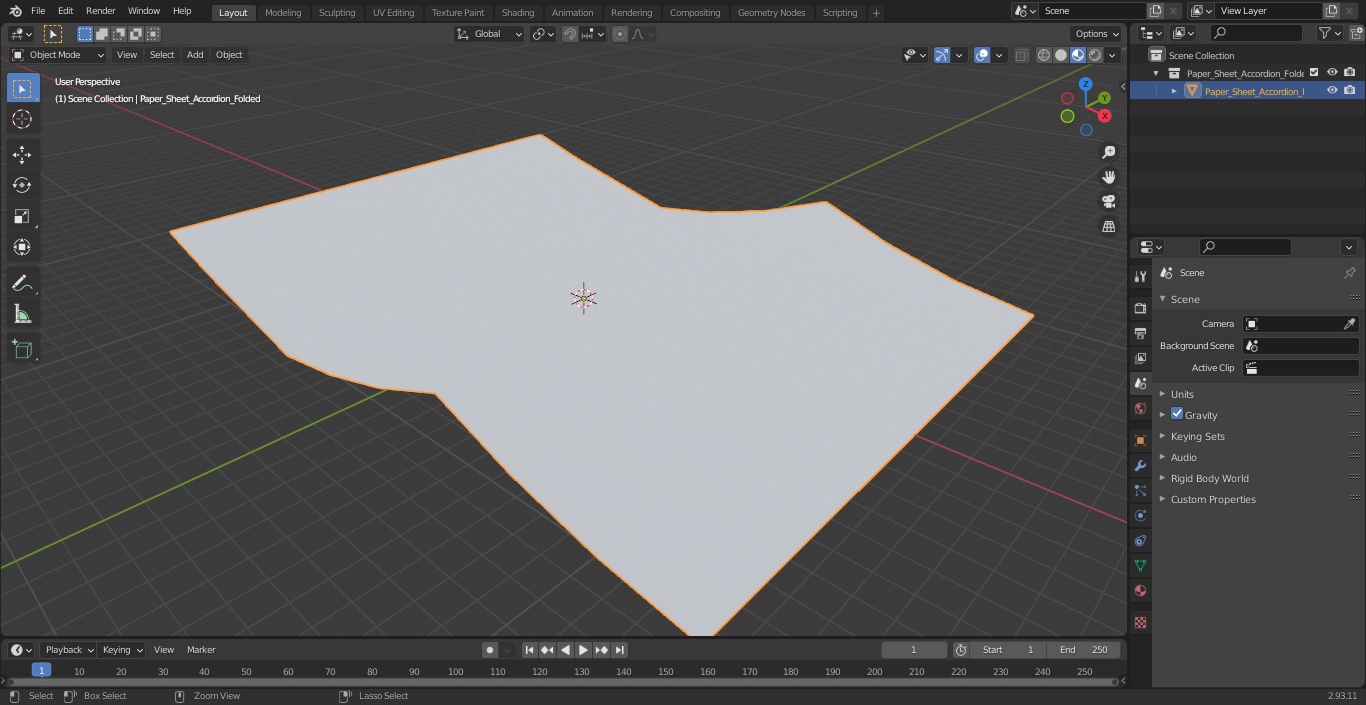Image resolution: width=1366 pixels, height=705 pixels.
Task: Select the Cursor tool in the toolbar
Action: pyautogui.click(x=22, y=119)
